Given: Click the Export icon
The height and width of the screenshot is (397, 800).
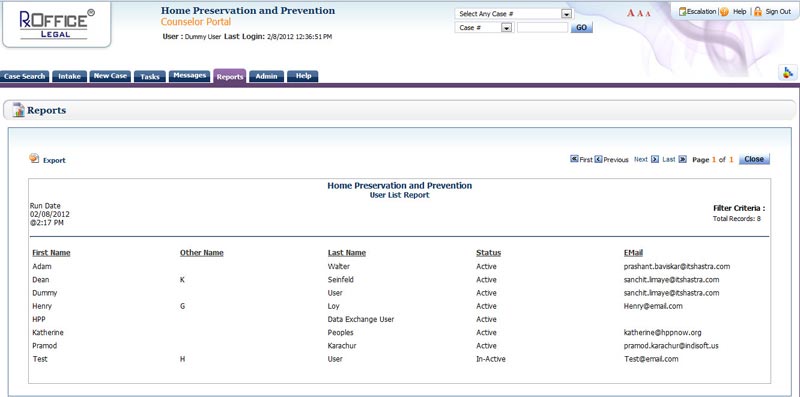Looking at the screenshot, I should click(34, 158).
